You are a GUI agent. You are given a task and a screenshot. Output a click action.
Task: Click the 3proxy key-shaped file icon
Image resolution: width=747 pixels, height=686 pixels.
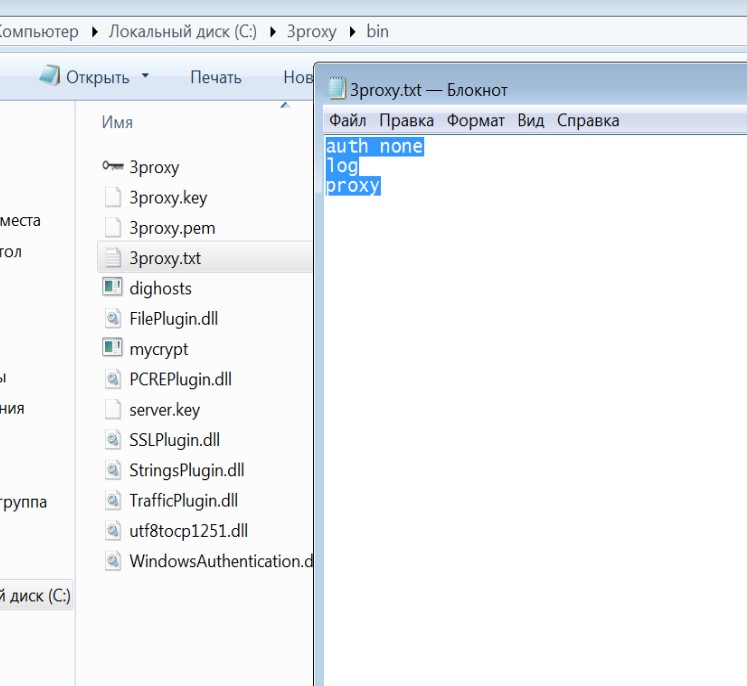pos(113,166)
